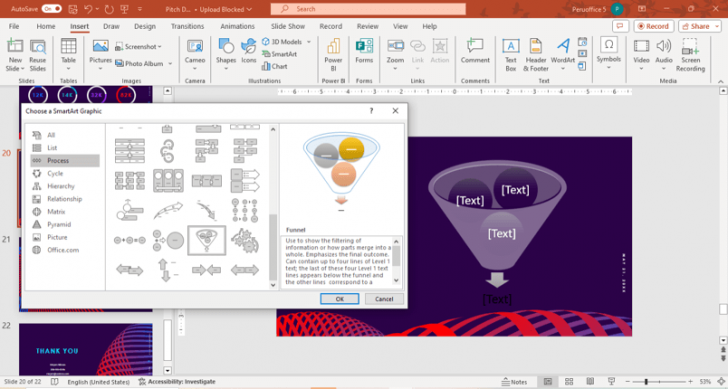Pick the Matrix category
Viewport: 728px width, 389px height.
point(65,212)
